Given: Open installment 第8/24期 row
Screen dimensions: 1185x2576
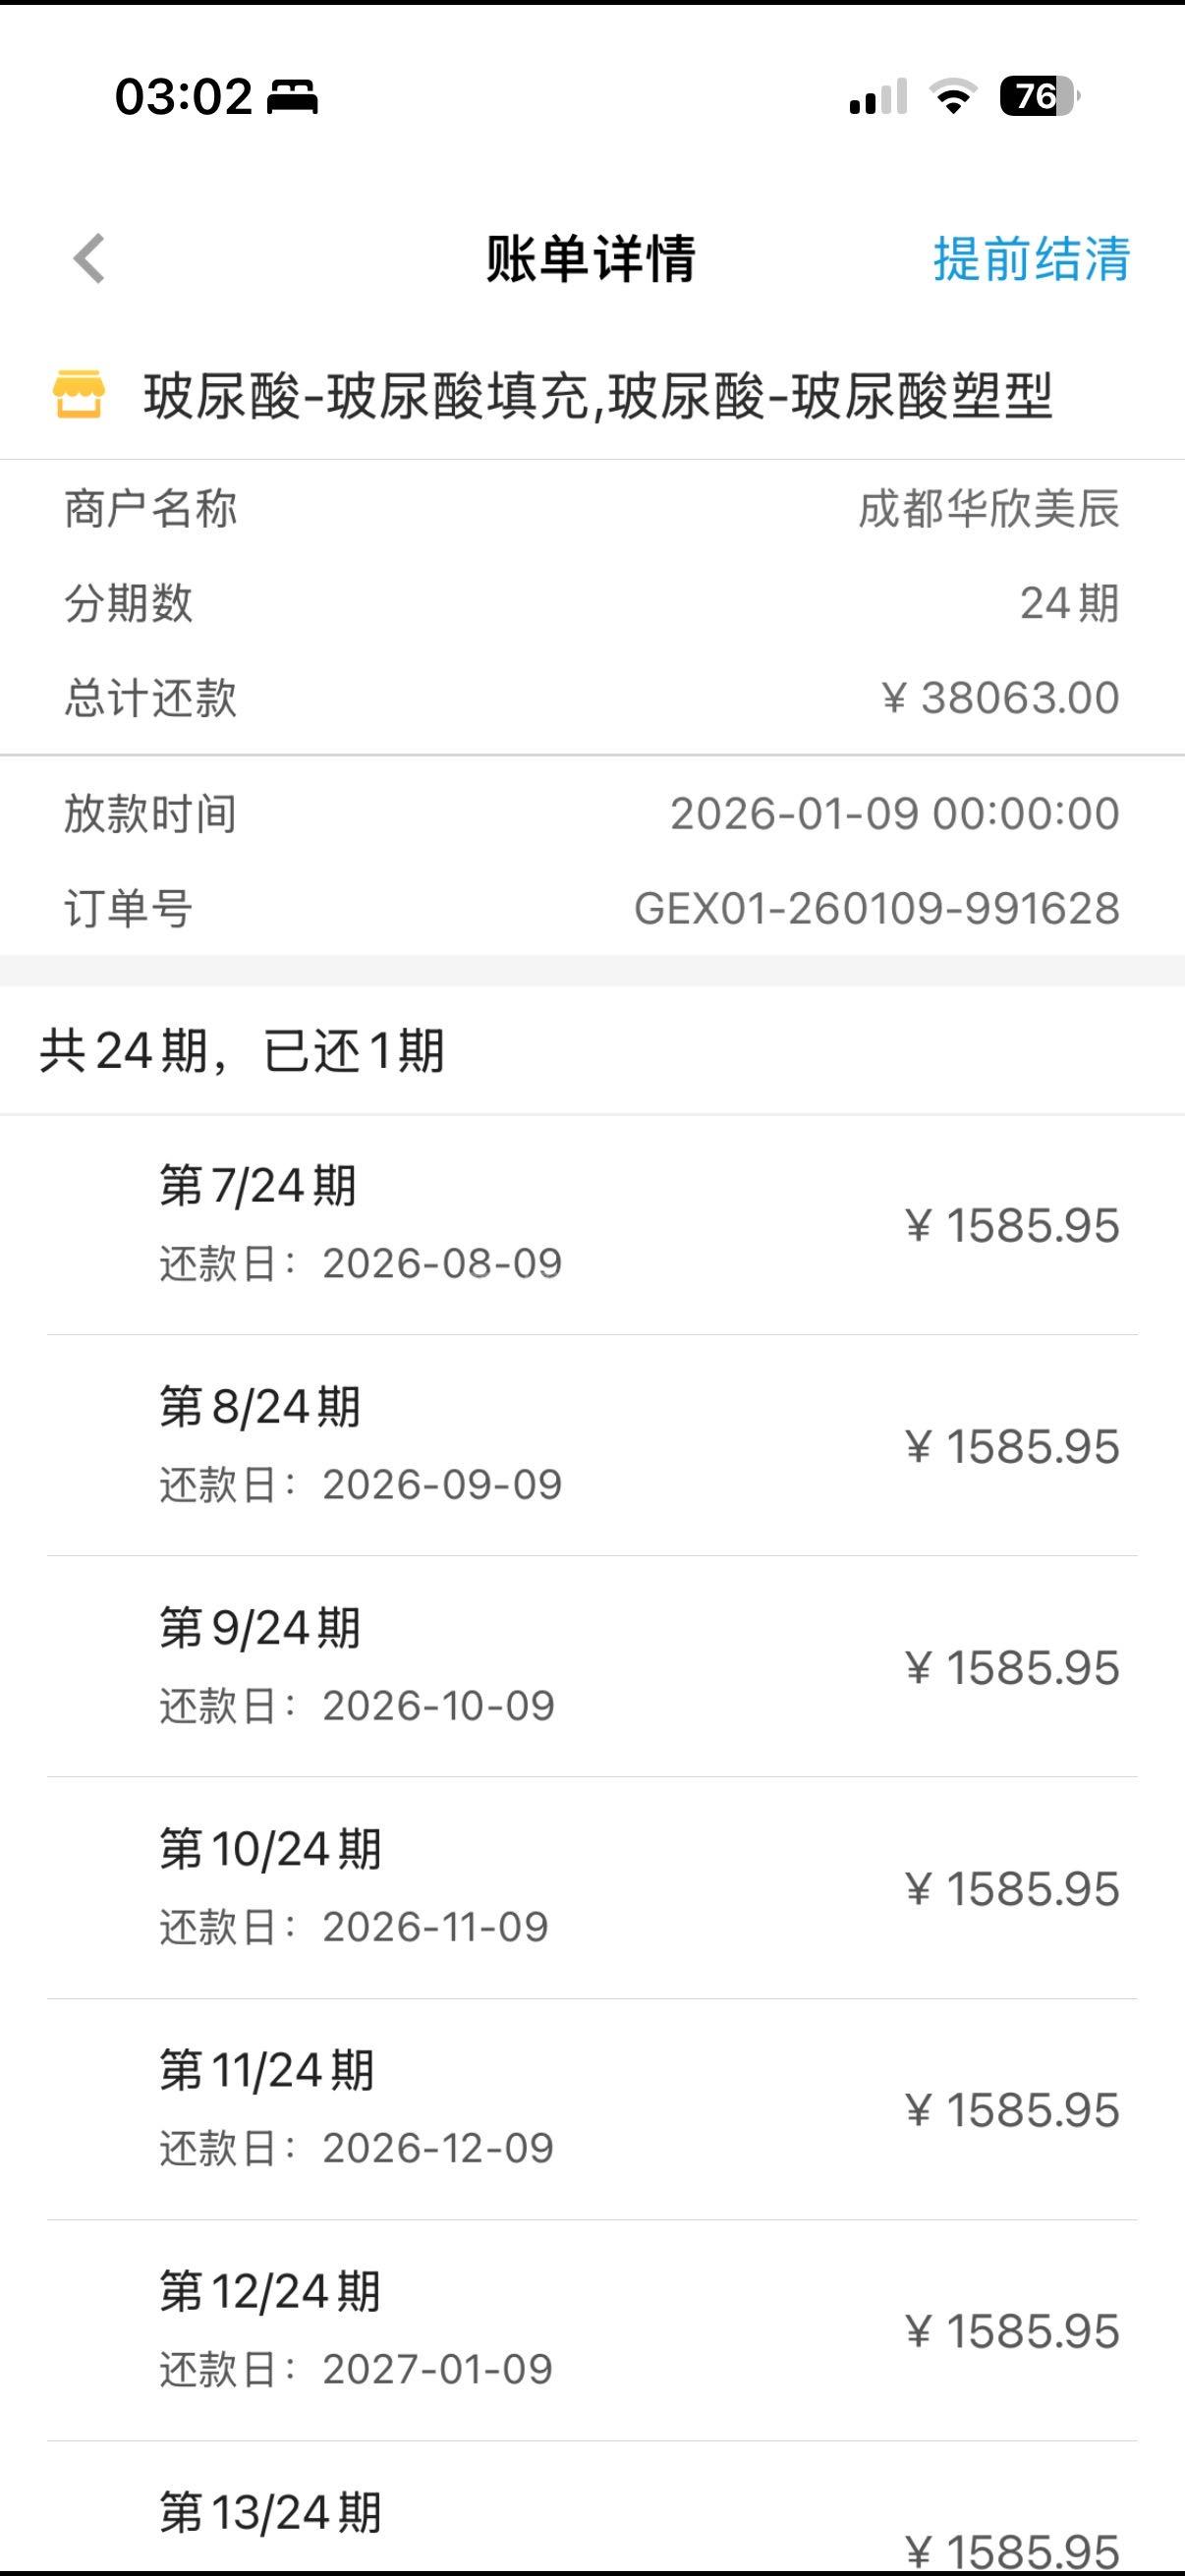Looking at the screenshot, I should (x=592, y=1445).
